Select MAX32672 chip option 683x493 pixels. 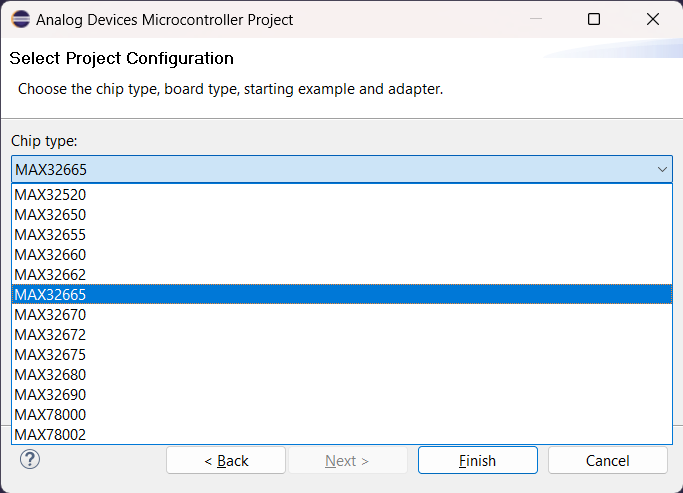click(342, 334)
